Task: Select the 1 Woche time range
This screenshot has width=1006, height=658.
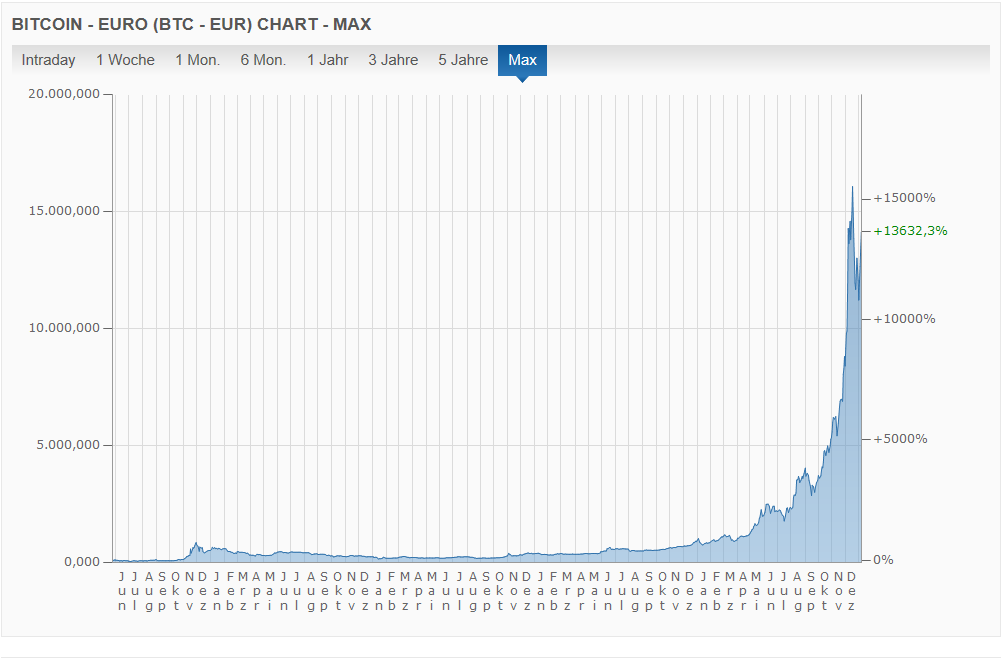Action: point(125,60)
